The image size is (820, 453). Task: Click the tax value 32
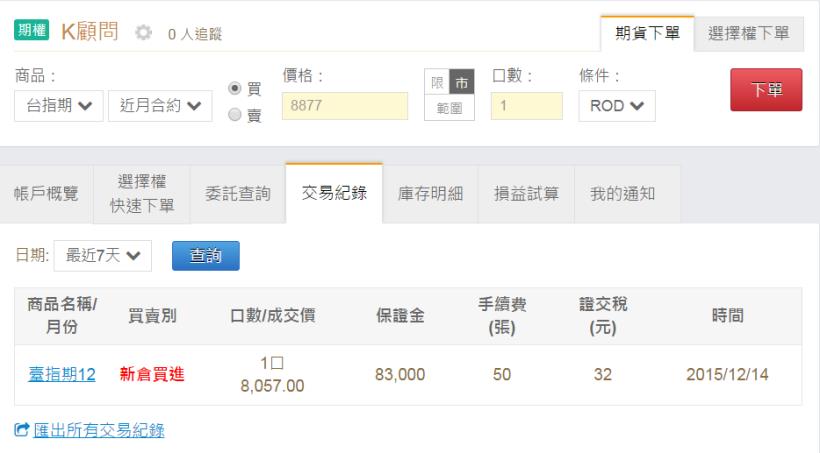(x=602, y=375)
